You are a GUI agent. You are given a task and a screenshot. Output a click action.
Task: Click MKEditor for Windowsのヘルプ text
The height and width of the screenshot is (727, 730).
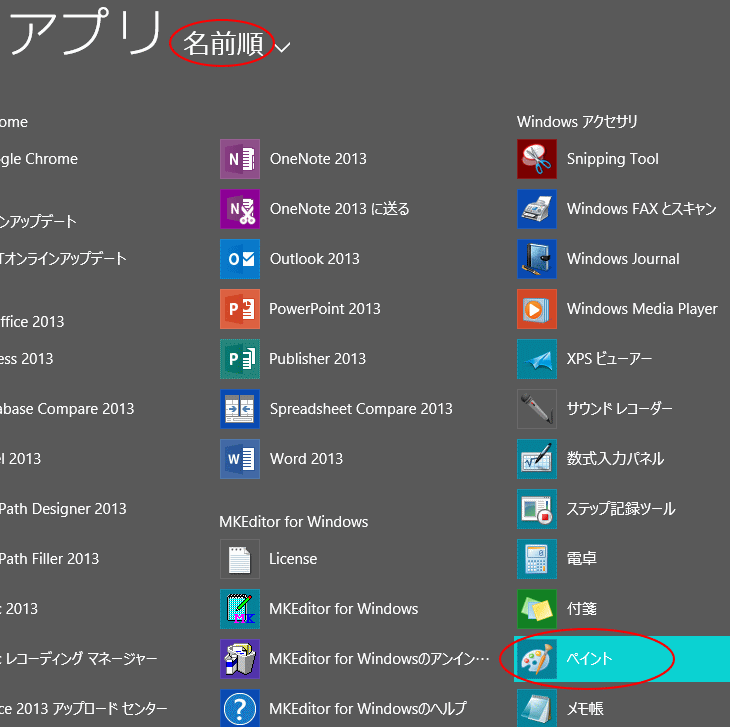368,708
